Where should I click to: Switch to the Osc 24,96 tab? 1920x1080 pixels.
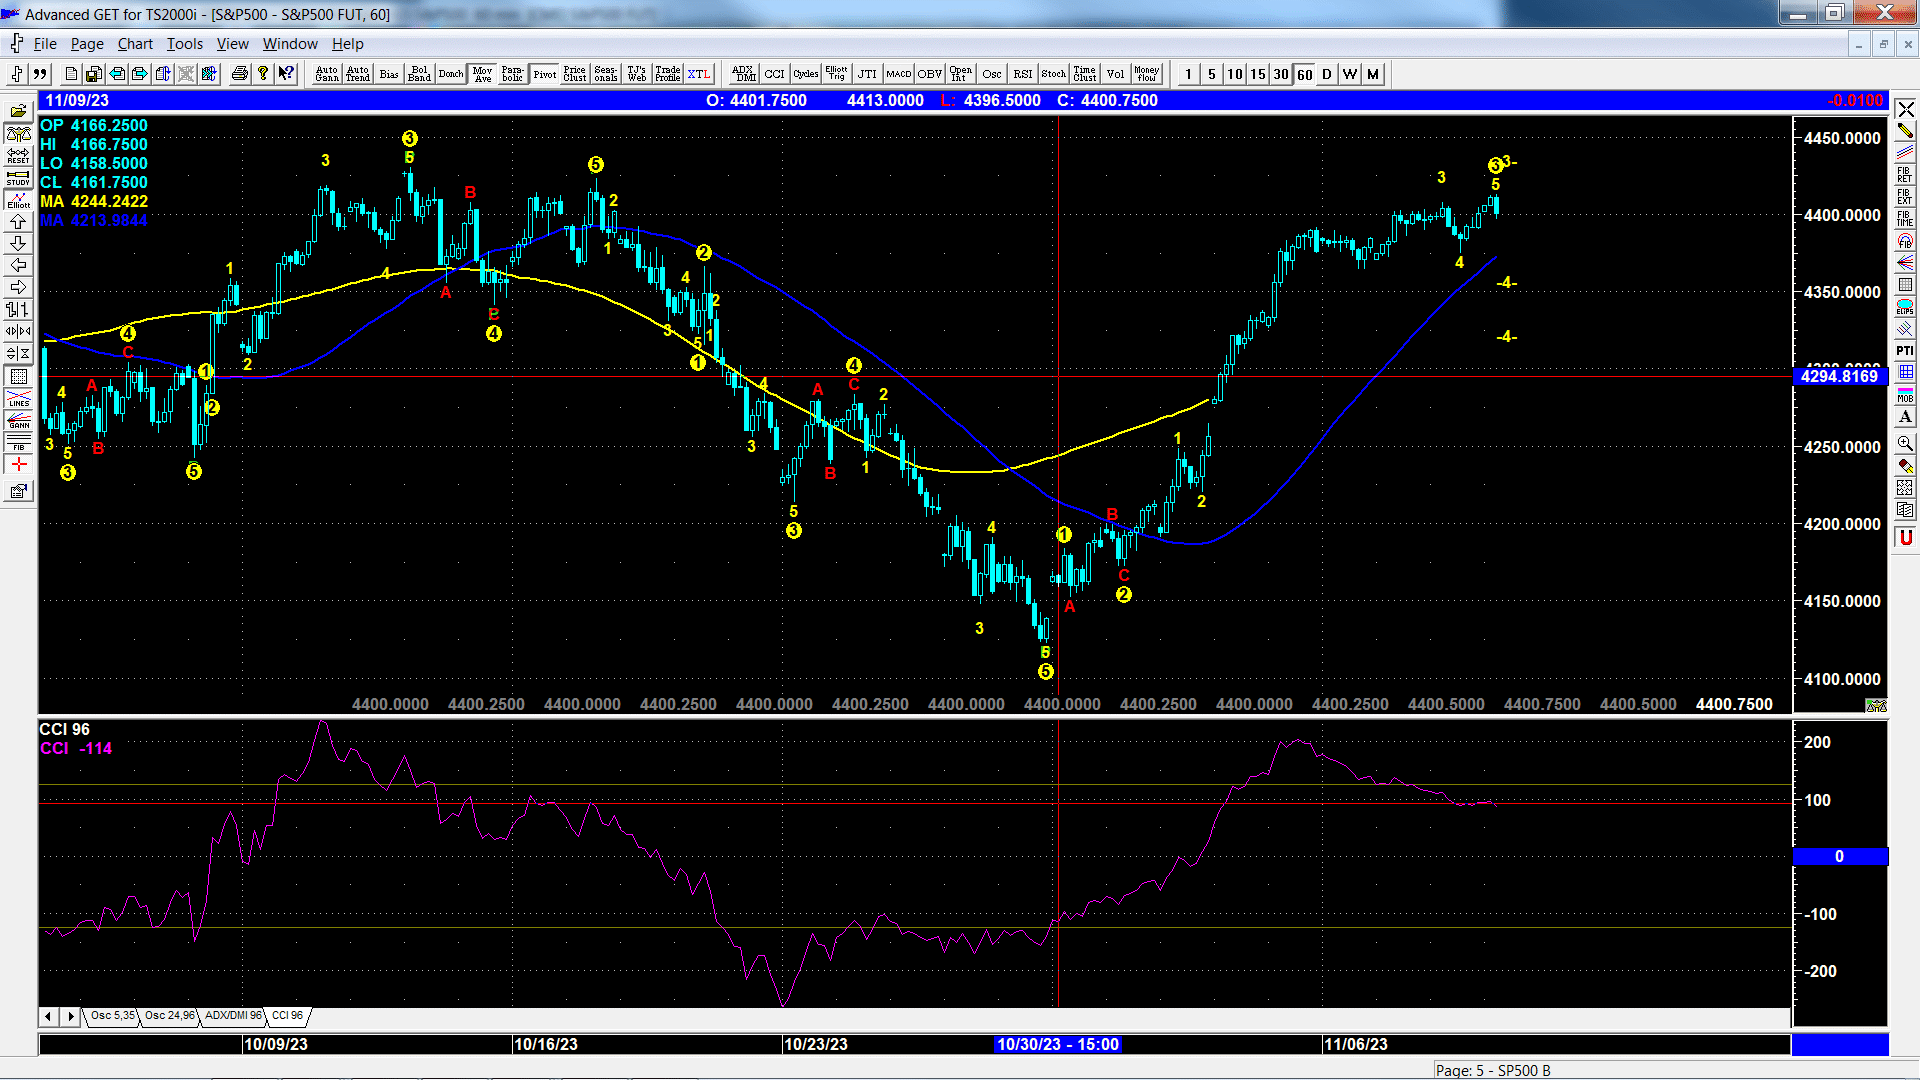[169, 1016]
